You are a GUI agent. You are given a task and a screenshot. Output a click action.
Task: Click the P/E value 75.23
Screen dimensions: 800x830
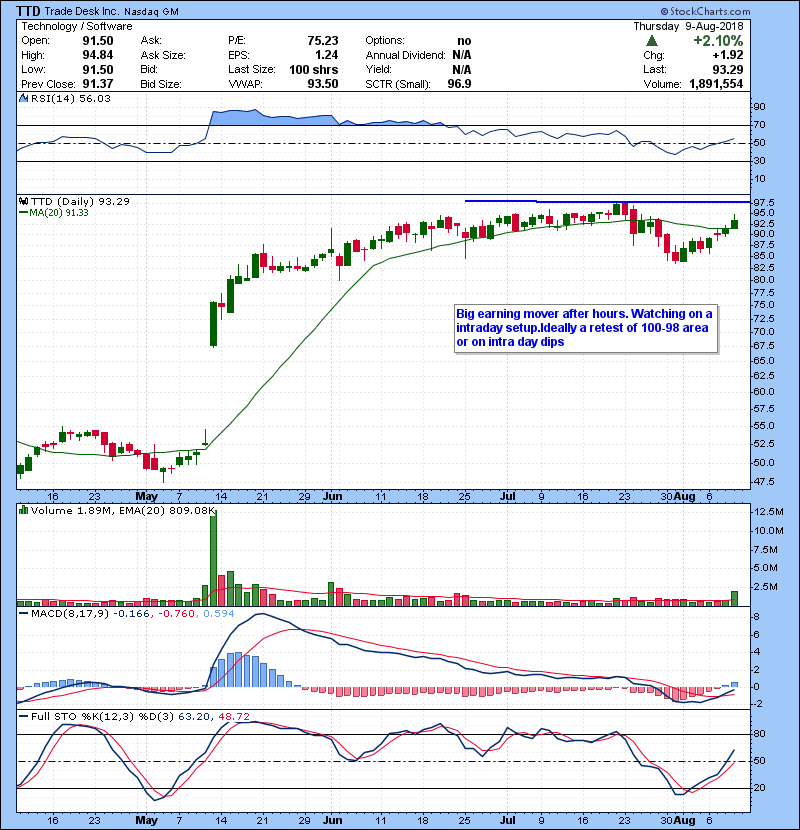322,41
